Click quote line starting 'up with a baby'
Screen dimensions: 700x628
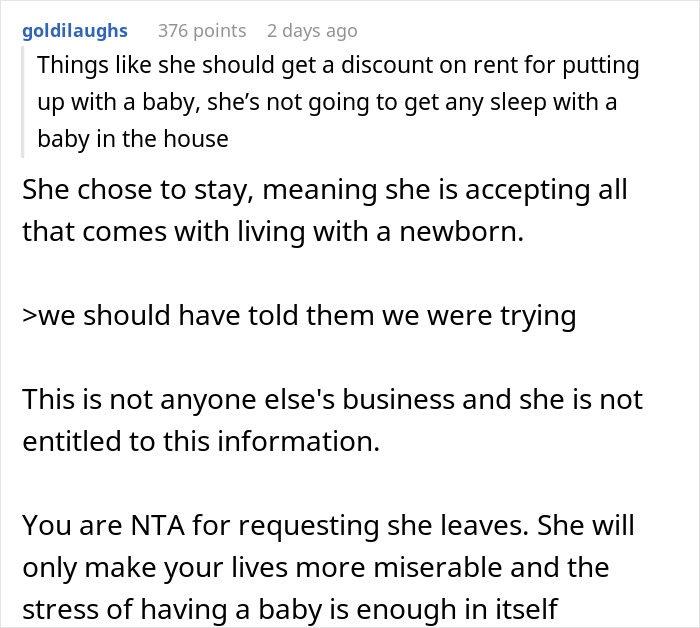tap(327, 102)
